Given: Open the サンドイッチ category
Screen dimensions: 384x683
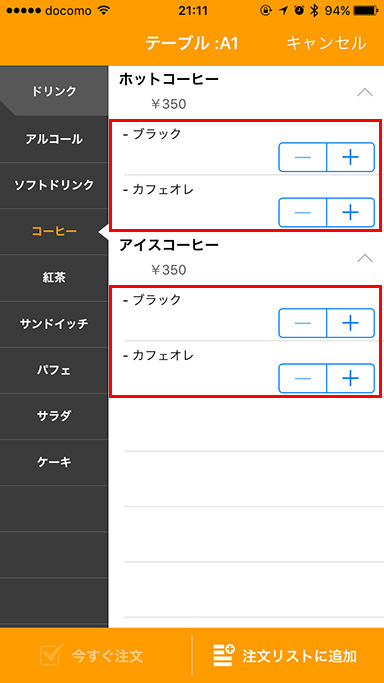Looking at the screenshot, I should 54,324.
